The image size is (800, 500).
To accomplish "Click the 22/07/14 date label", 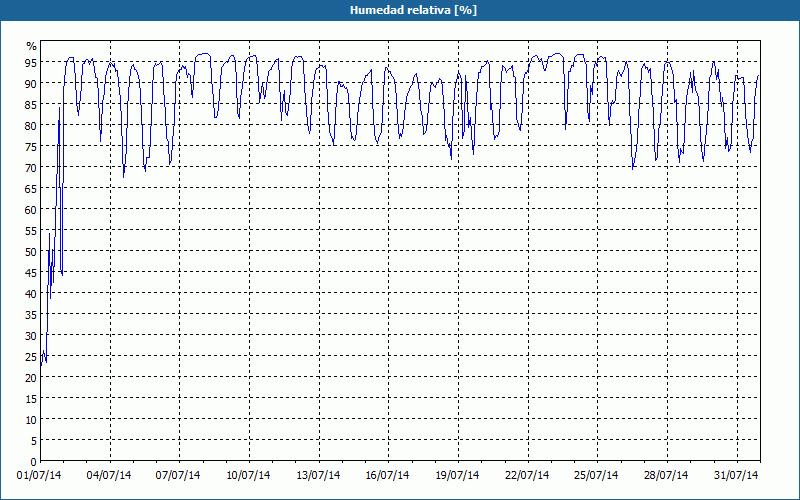I will 527,476.
